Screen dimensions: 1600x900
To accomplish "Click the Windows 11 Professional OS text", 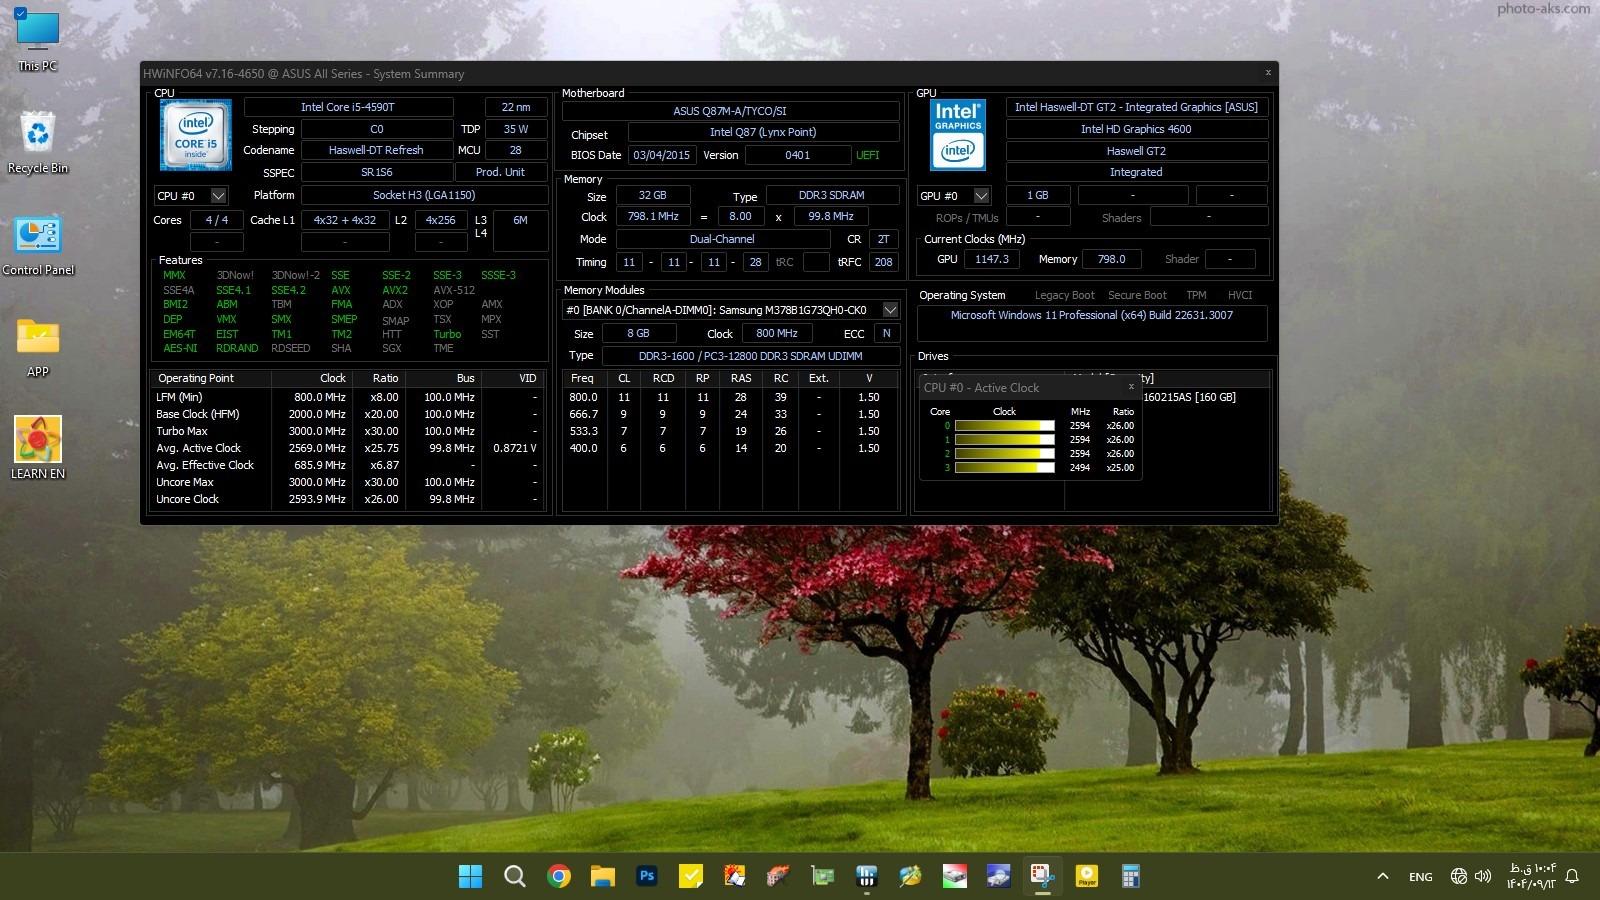I will [x=1091, y=315].
